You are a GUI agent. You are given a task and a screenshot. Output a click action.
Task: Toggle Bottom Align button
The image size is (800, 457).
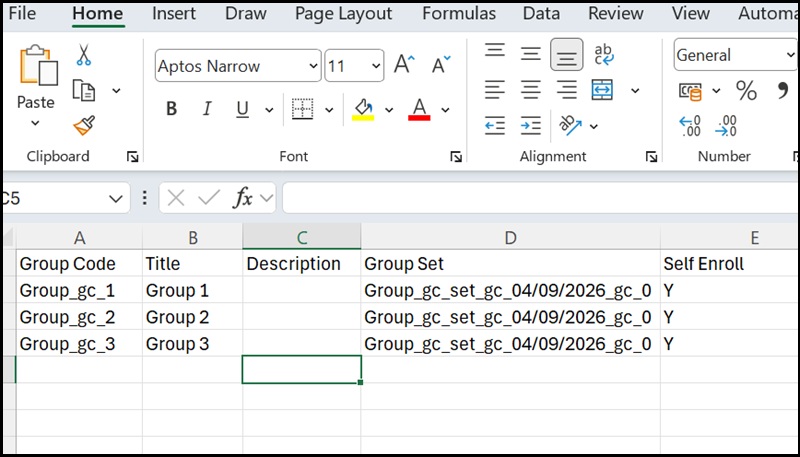(566, 55)
